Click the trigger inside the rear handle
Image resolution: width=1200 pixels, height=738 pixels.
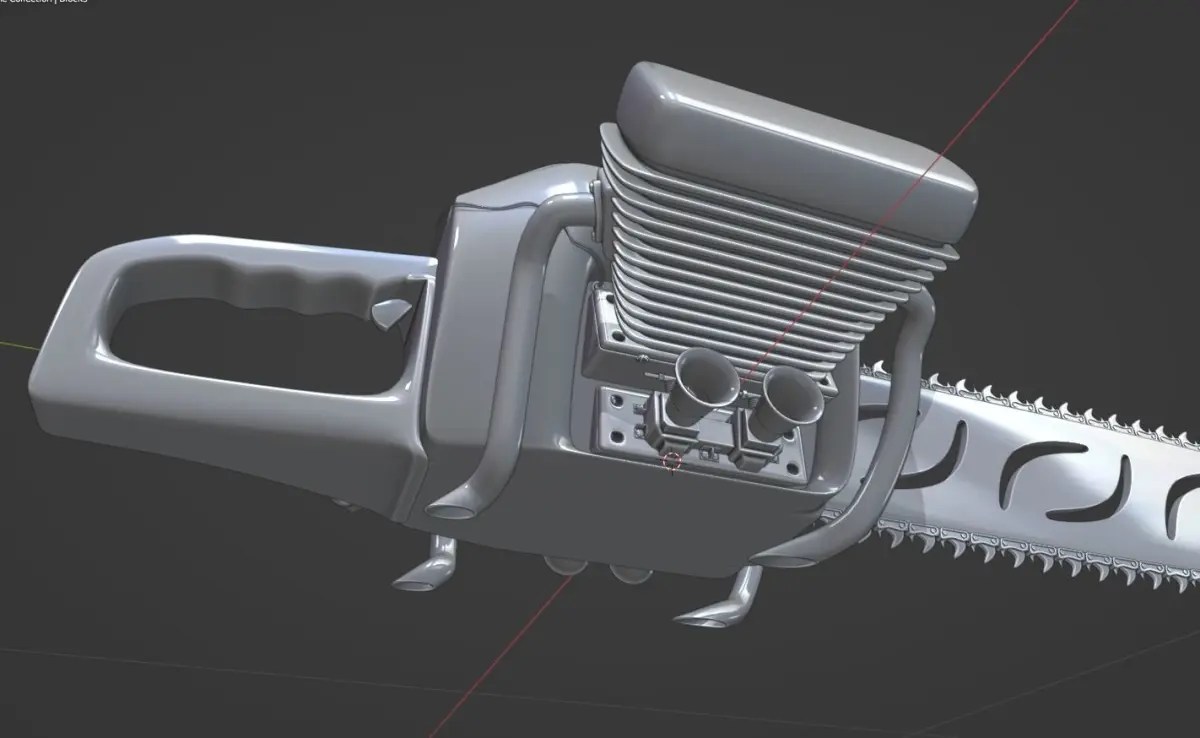pos(392,314)
